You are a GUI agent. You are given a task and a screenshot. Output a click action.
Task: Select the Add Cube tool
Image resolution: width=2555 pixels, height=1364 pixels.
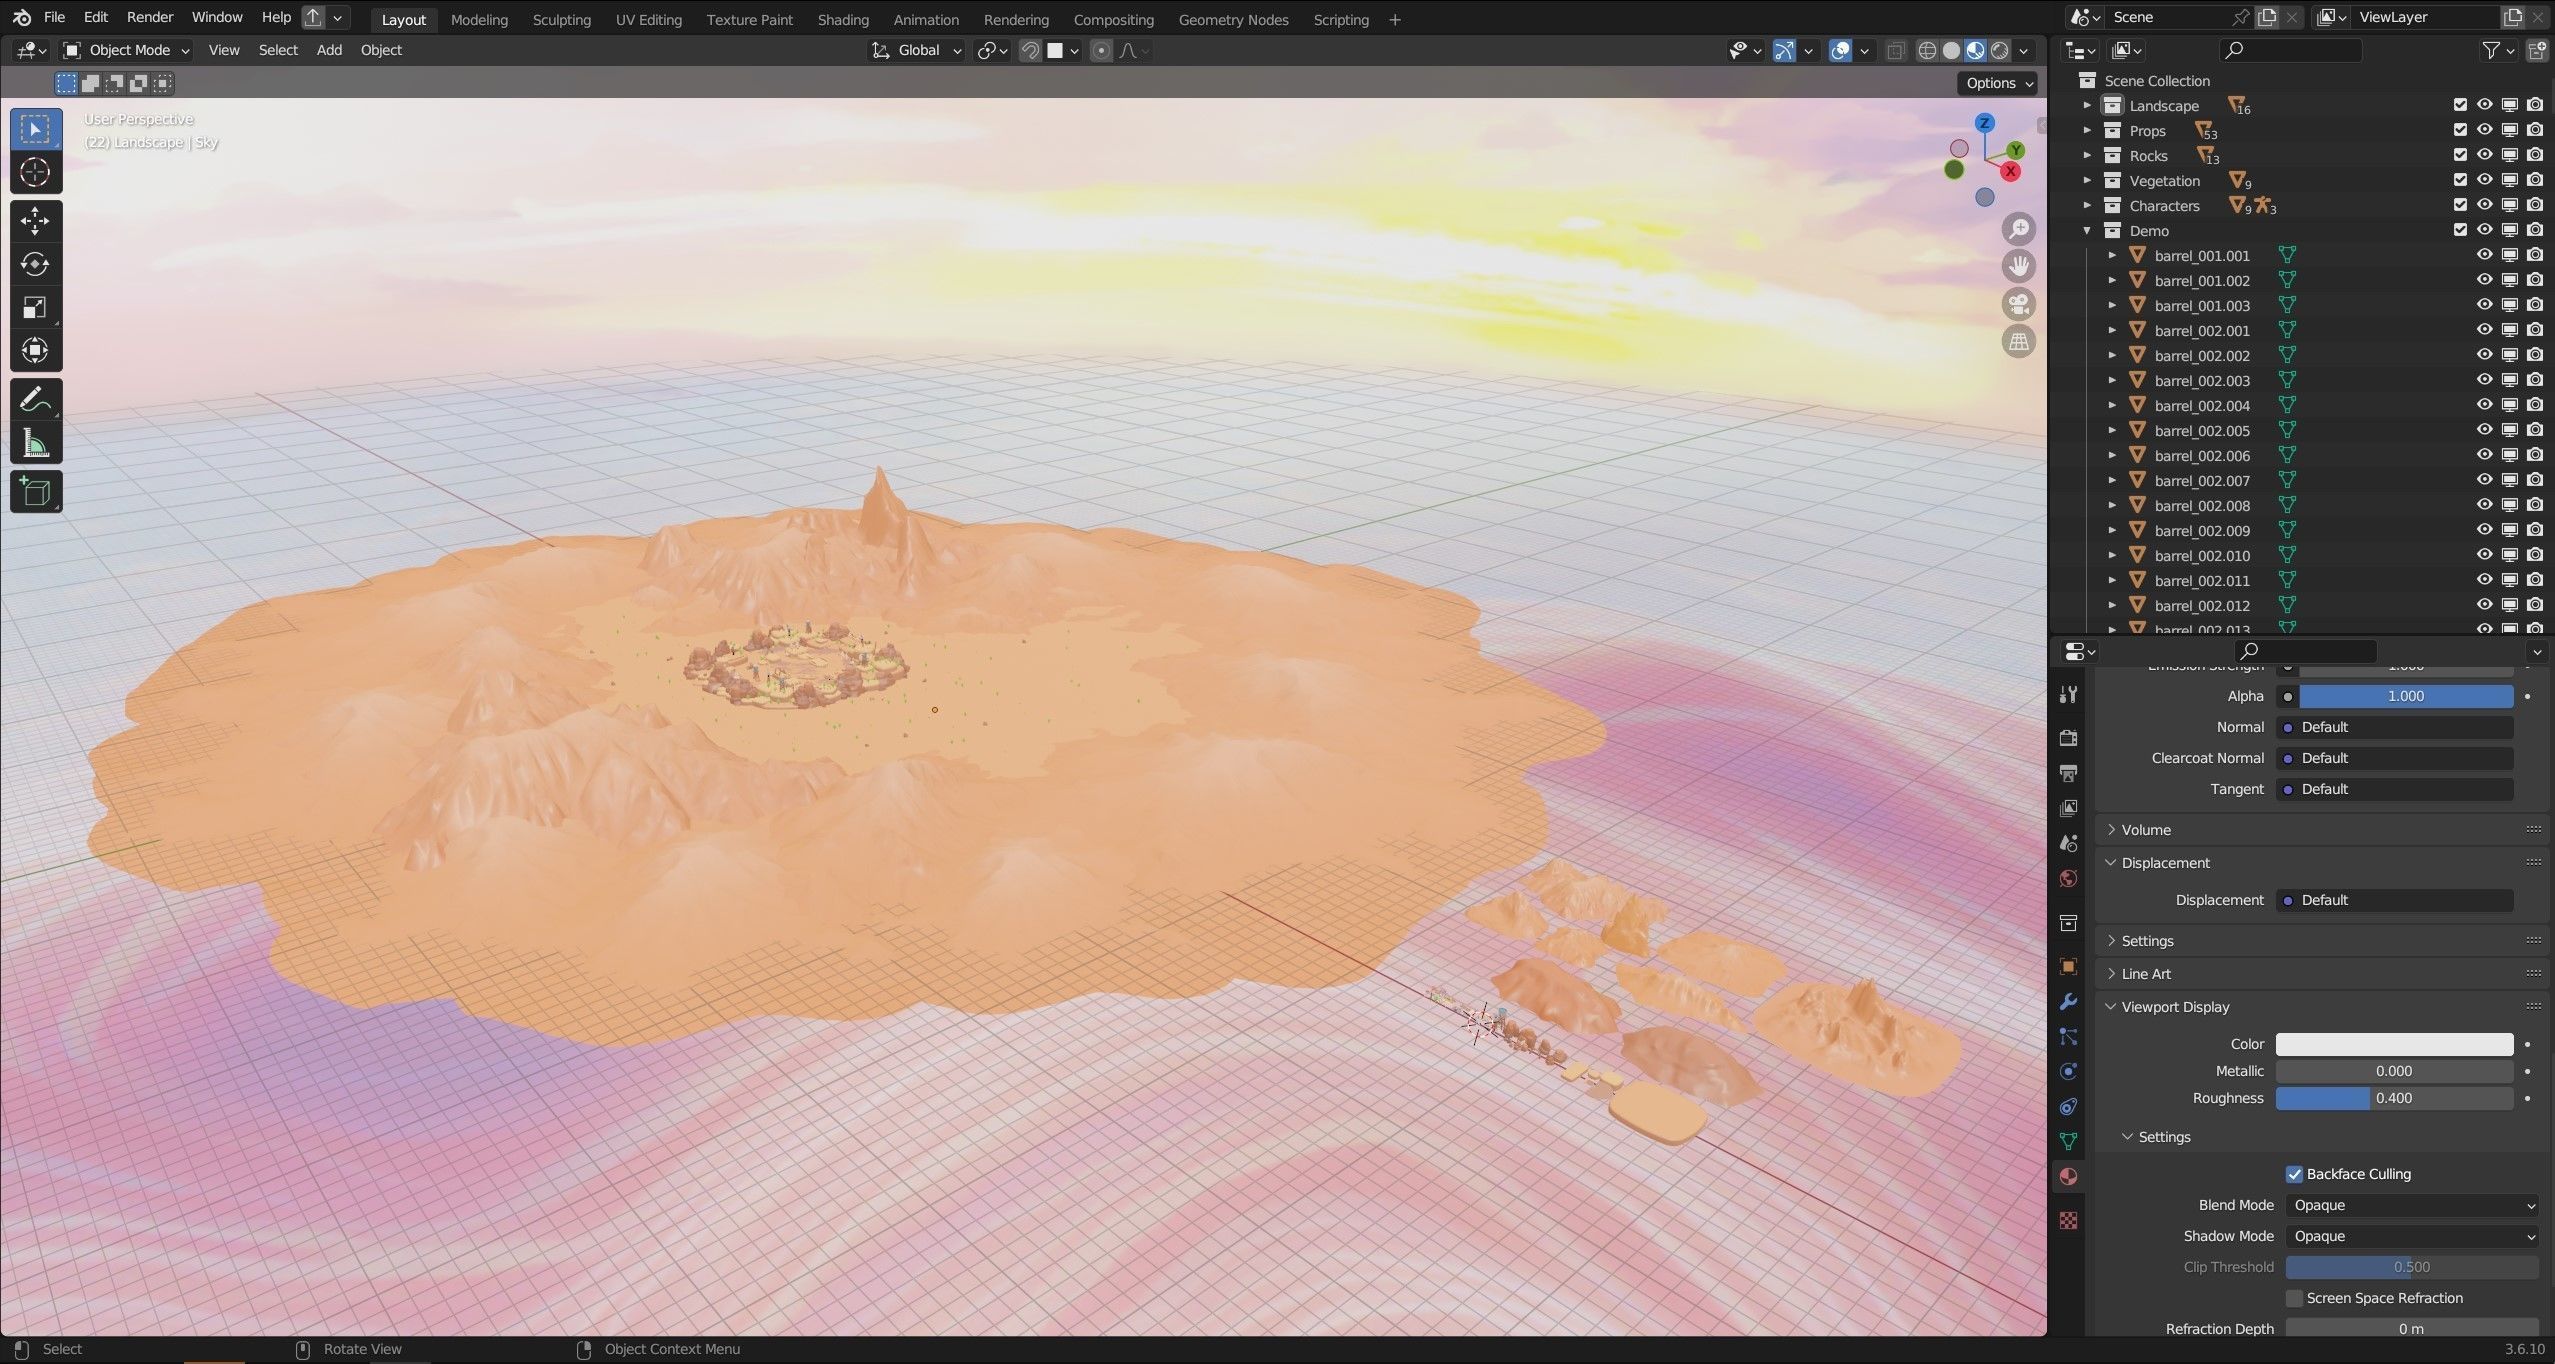pos(35,492)
